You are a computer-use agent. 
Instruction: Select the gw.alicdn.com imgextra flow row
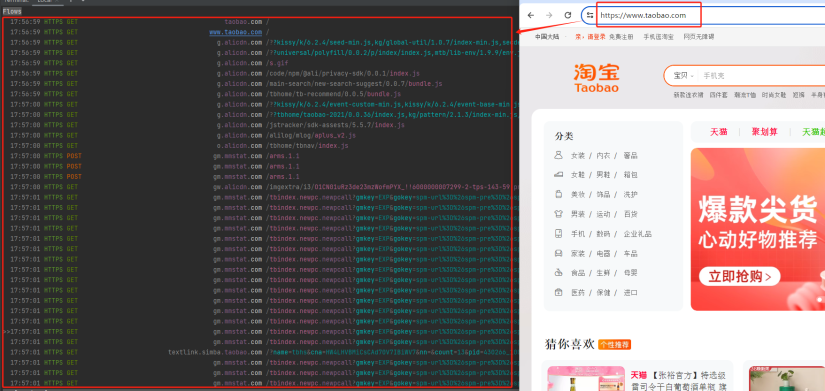[257, 187]
